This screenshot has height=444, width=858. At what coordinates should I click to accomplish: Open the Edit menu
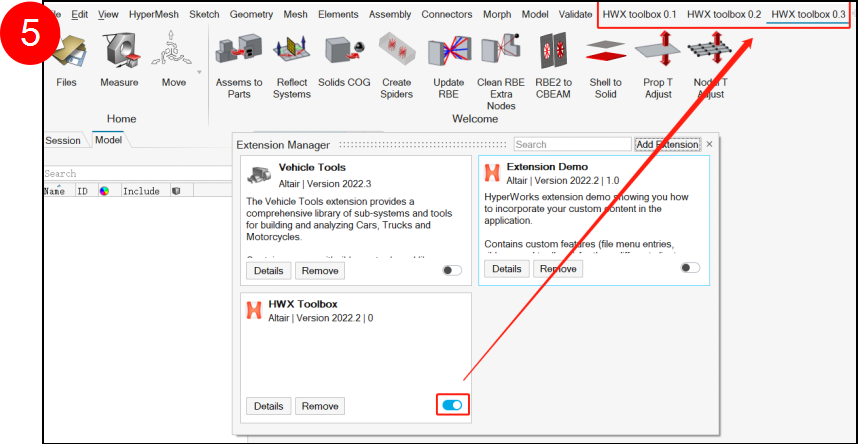[x=80, y=15]
